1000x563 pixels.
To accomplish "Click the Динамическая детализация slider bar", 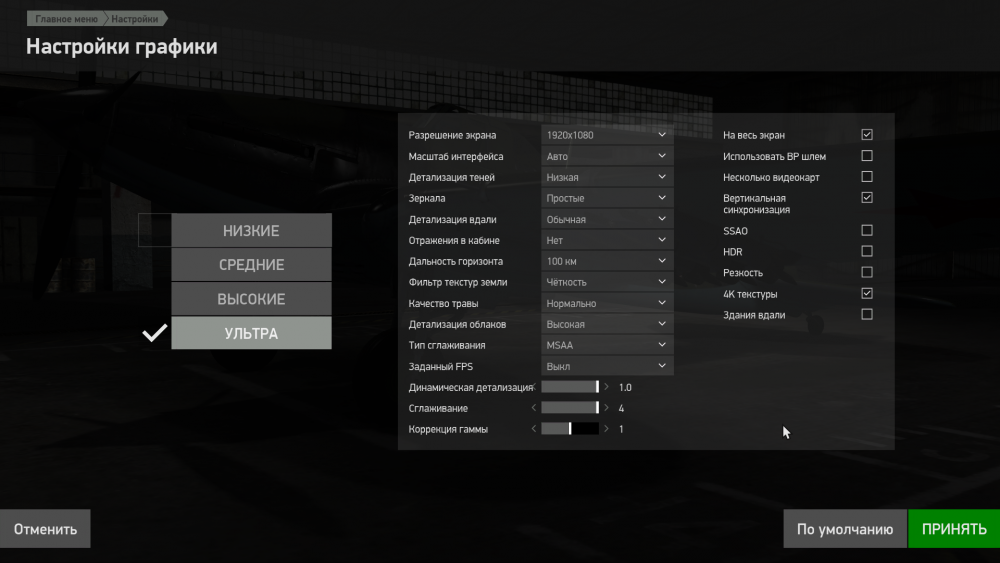I will [x=570, y=387].
